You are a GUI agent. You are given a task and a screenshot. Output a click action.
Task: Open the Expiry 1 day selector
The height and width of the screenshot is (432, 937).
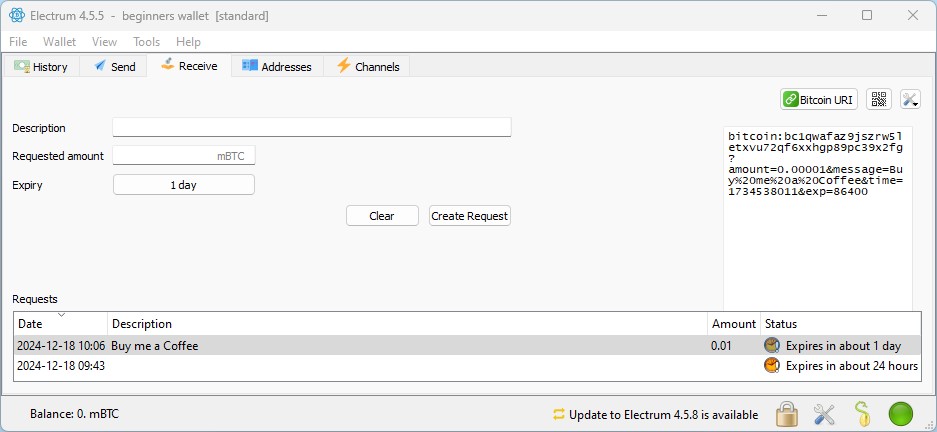coord(184,185)
